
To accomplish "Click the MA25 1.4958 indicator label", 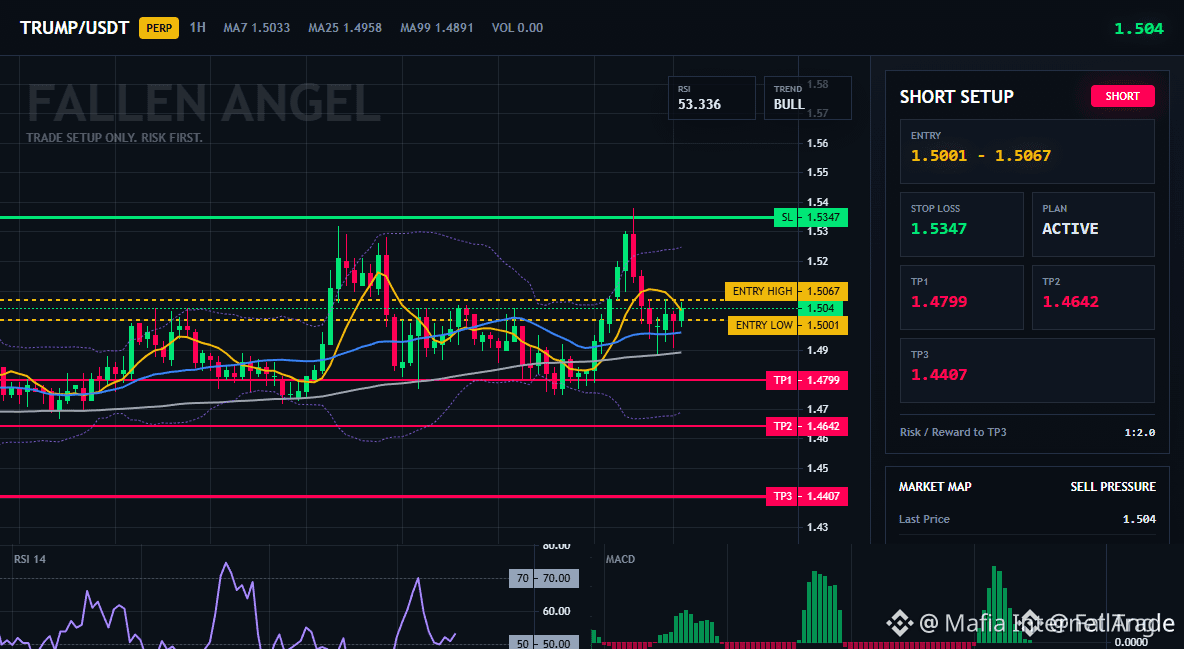I will tap(345, 28).
